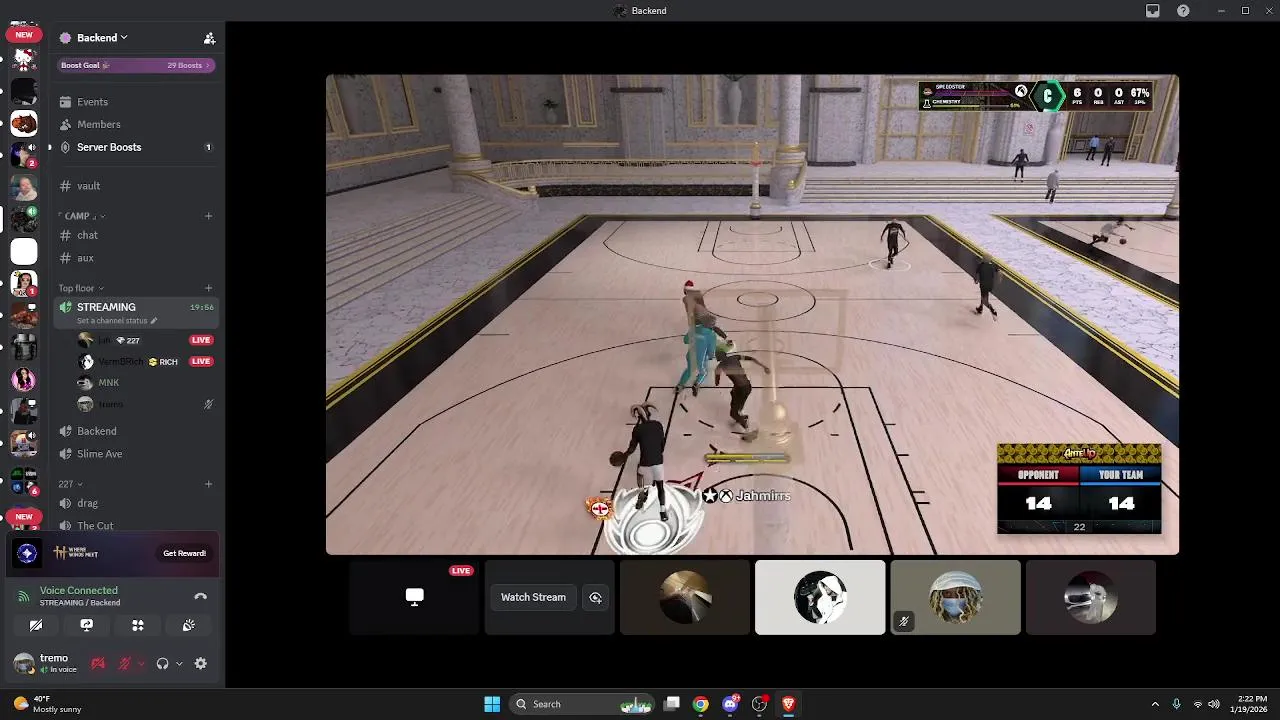
Task: Select the white-background participant tile
Action: point(820,597)
